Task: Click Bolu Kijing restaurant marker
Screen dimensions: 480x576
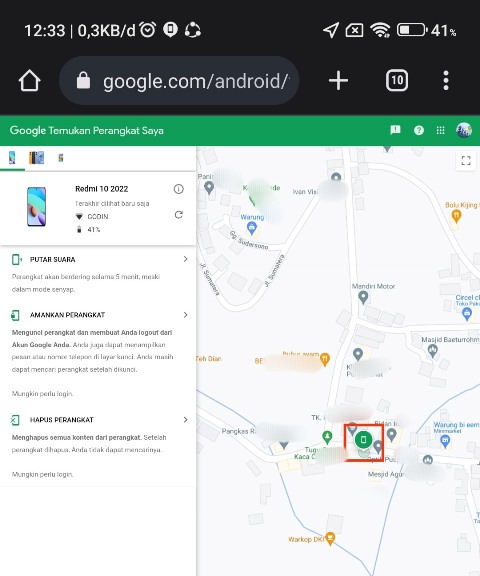Action: click(456, 216)
